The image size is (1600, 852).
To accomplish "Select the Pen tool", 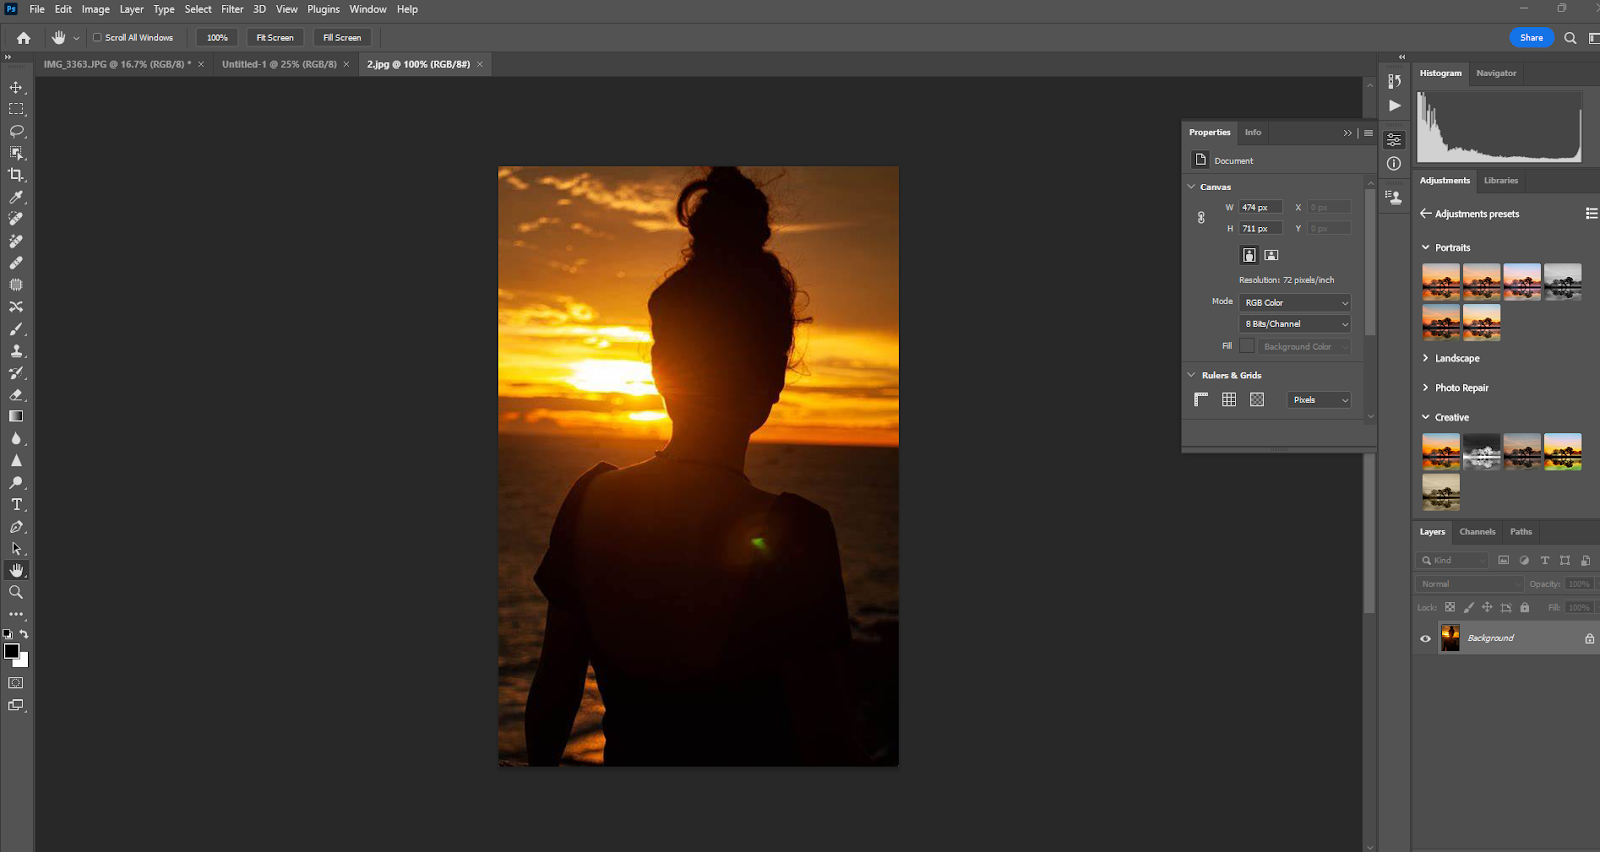I will [x=16, y=527].
